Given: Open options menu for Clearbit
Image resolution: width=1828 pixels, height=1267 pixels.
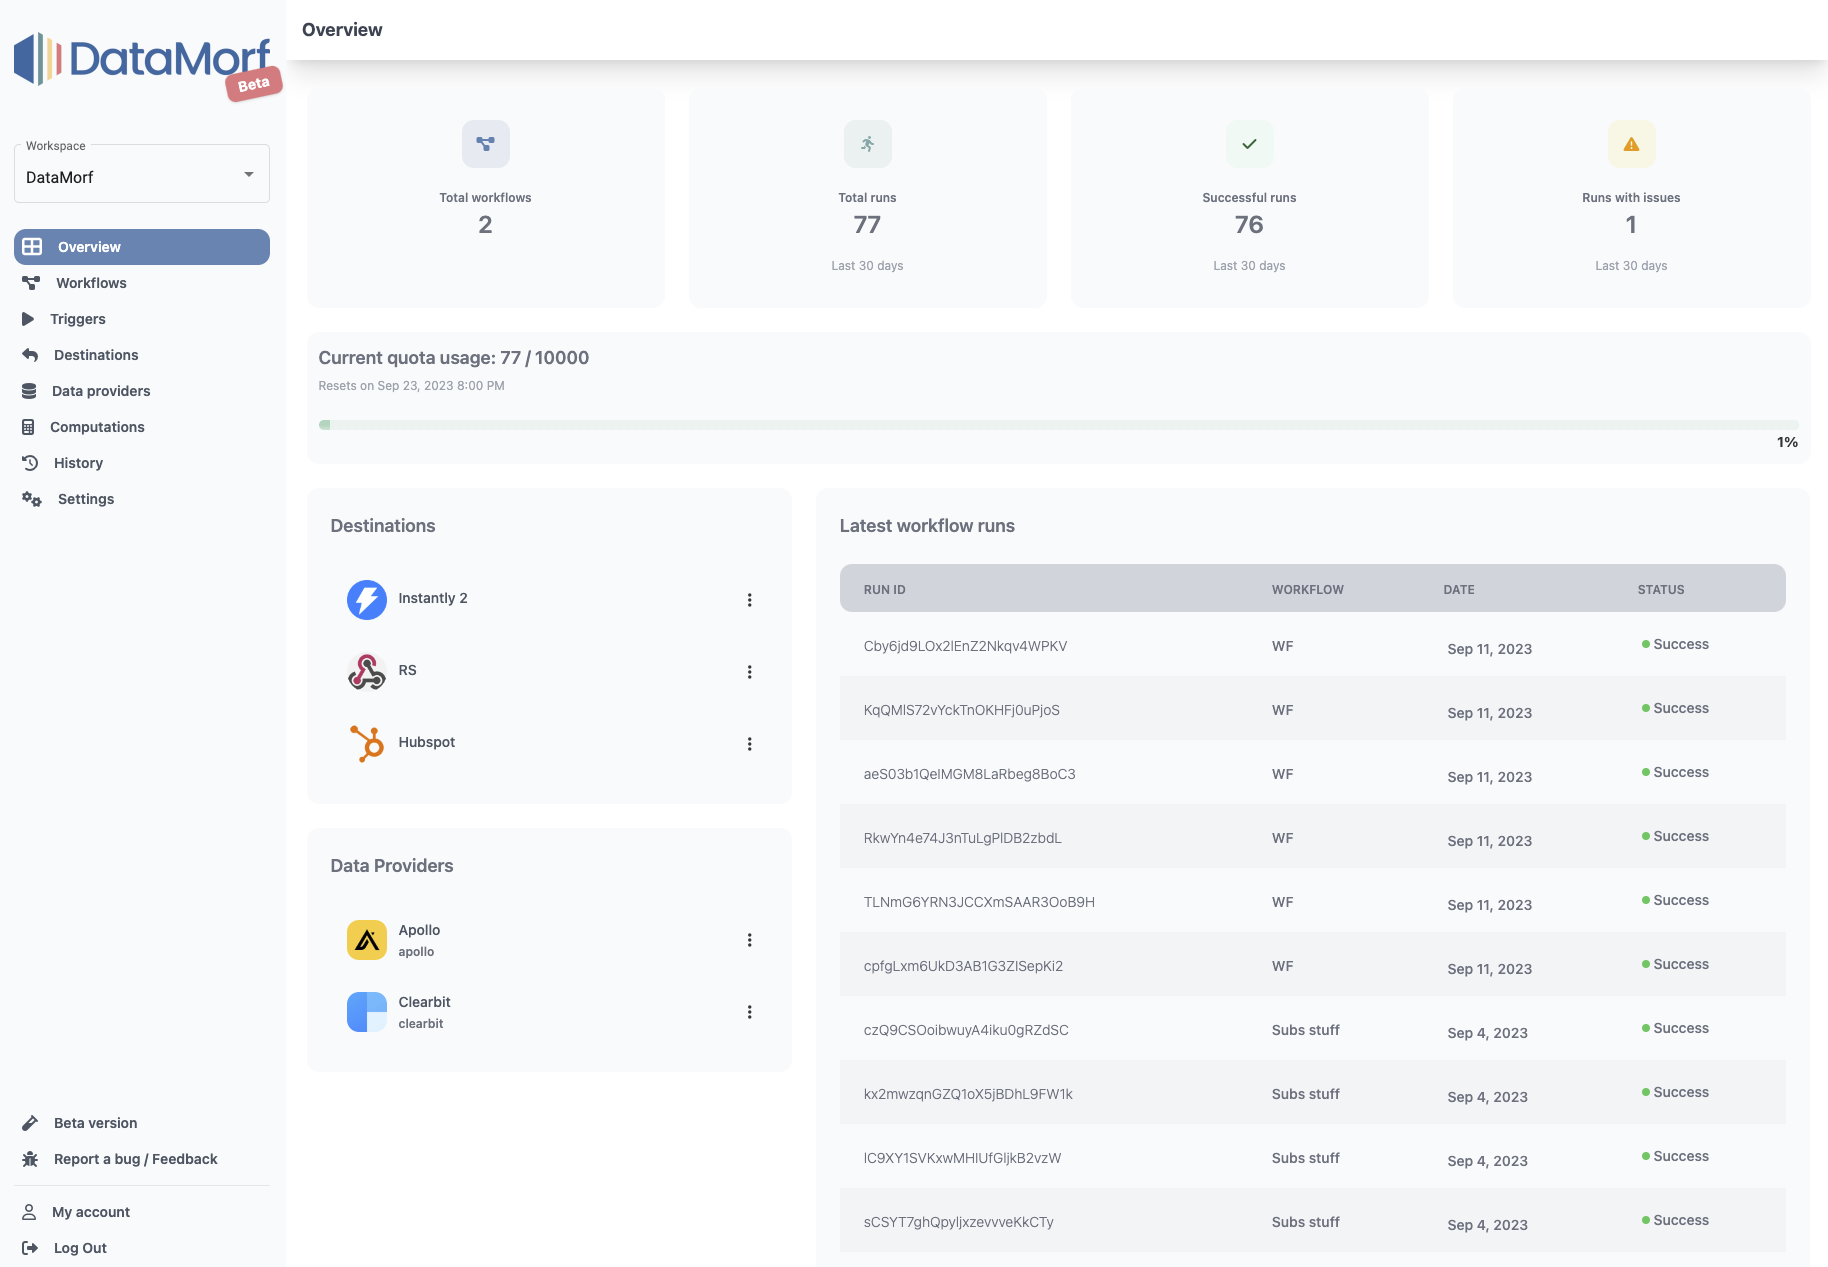Looking at the screenshot, I should coord(750,1012).
